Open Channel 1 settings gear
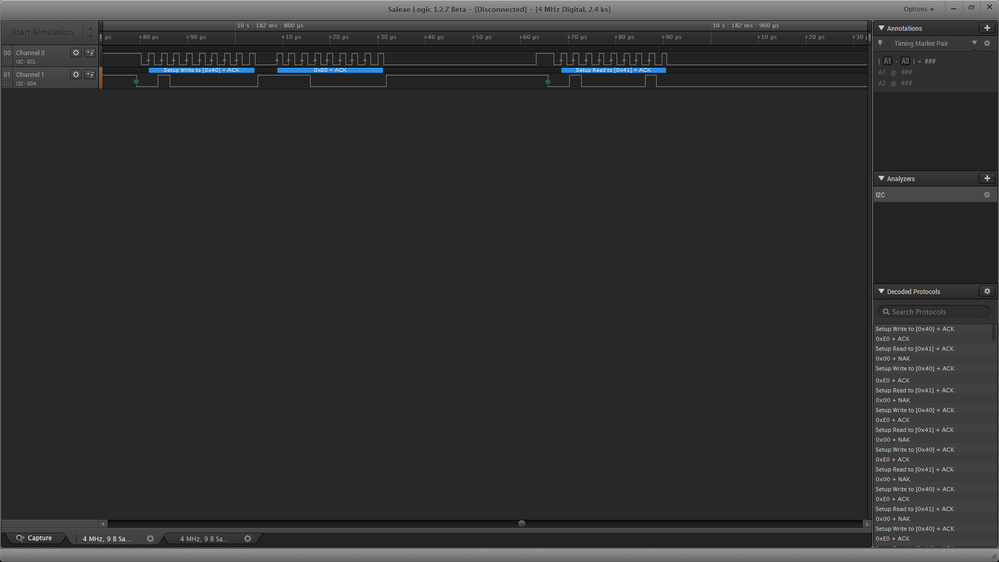 coord(76,75)
